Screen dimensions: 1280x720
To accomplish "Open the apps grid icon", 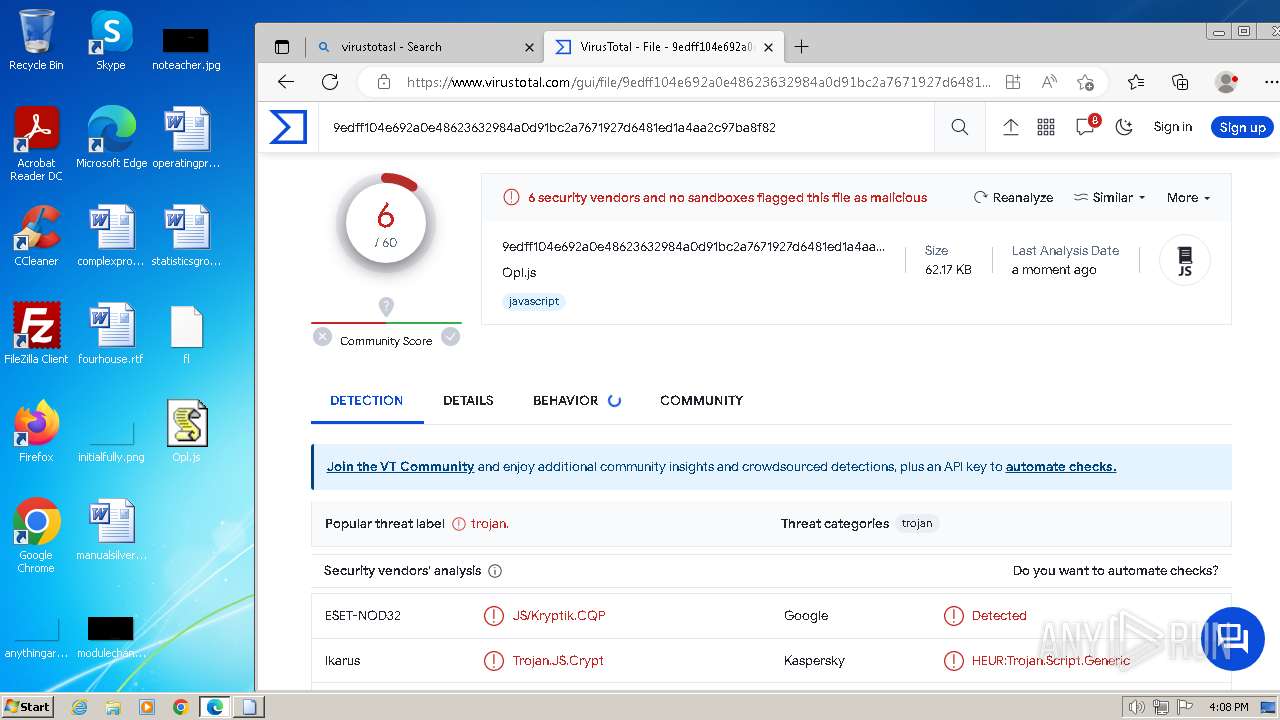I will [1046, 127].
